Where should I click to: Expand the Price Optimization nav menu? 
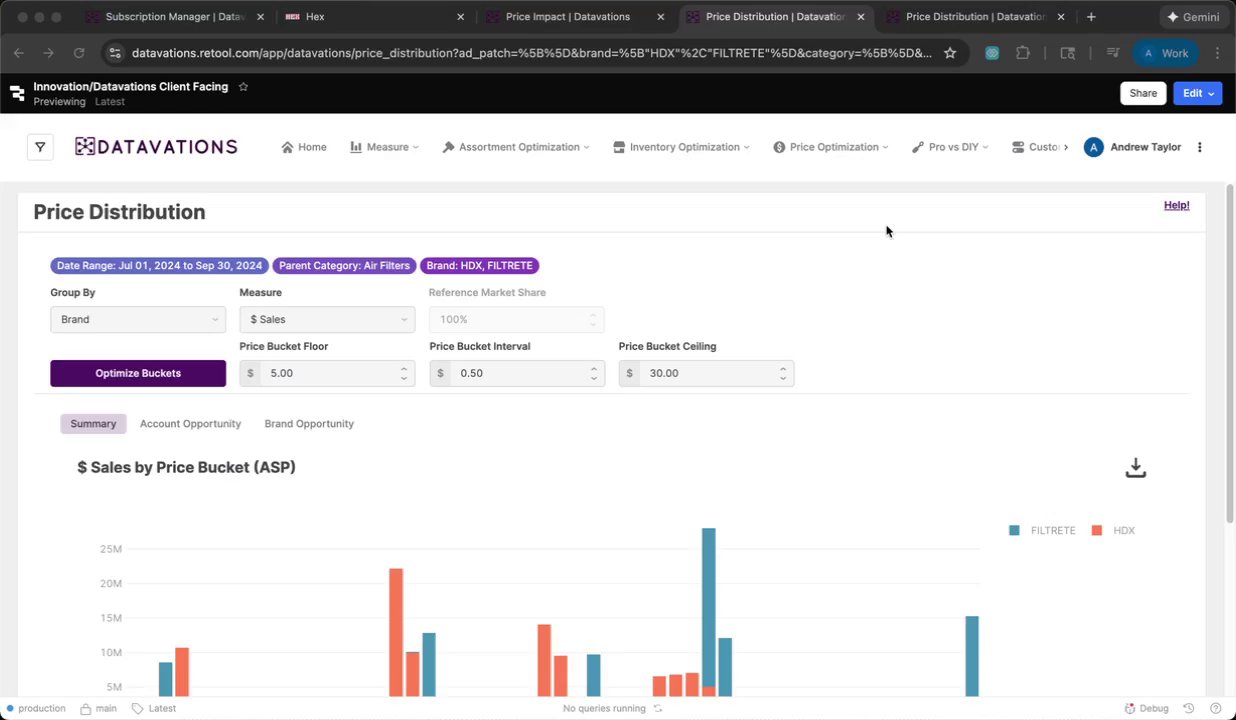coord(831,147)
